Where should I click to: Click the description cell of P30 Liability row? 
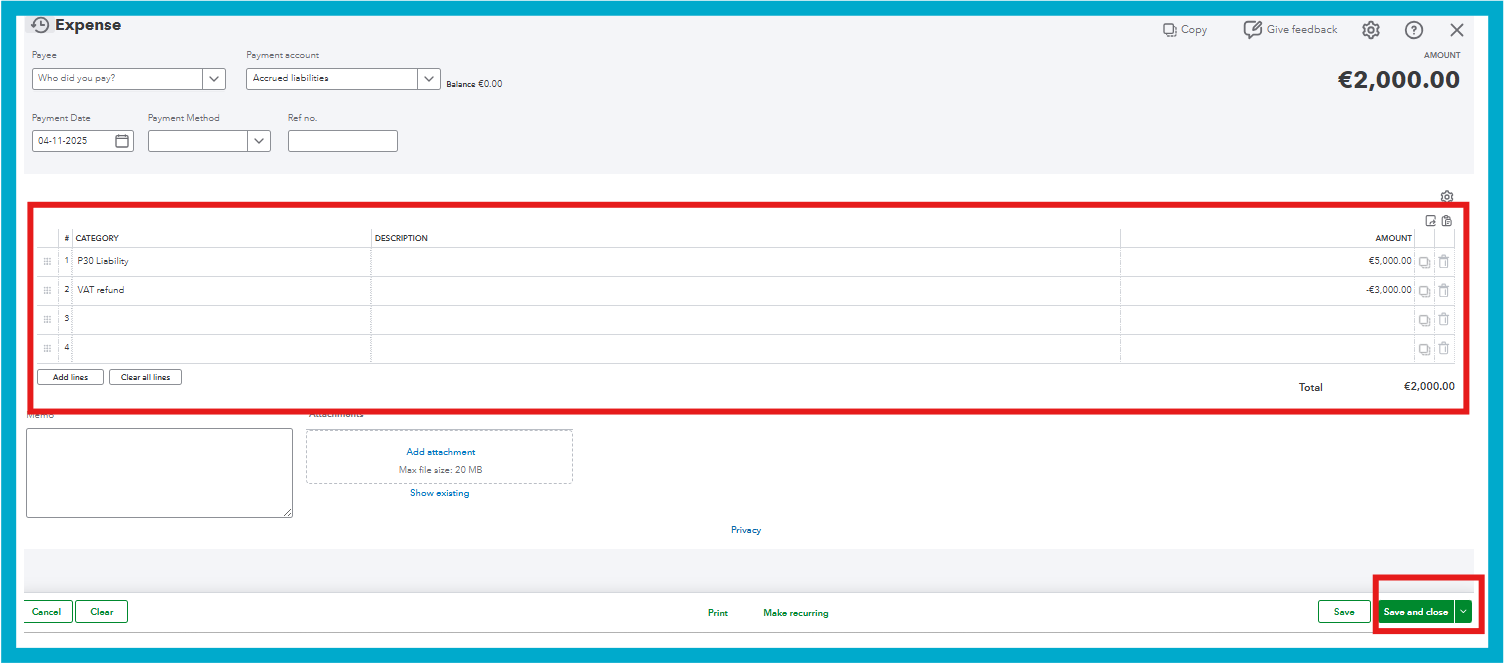(x=745, y=262)
